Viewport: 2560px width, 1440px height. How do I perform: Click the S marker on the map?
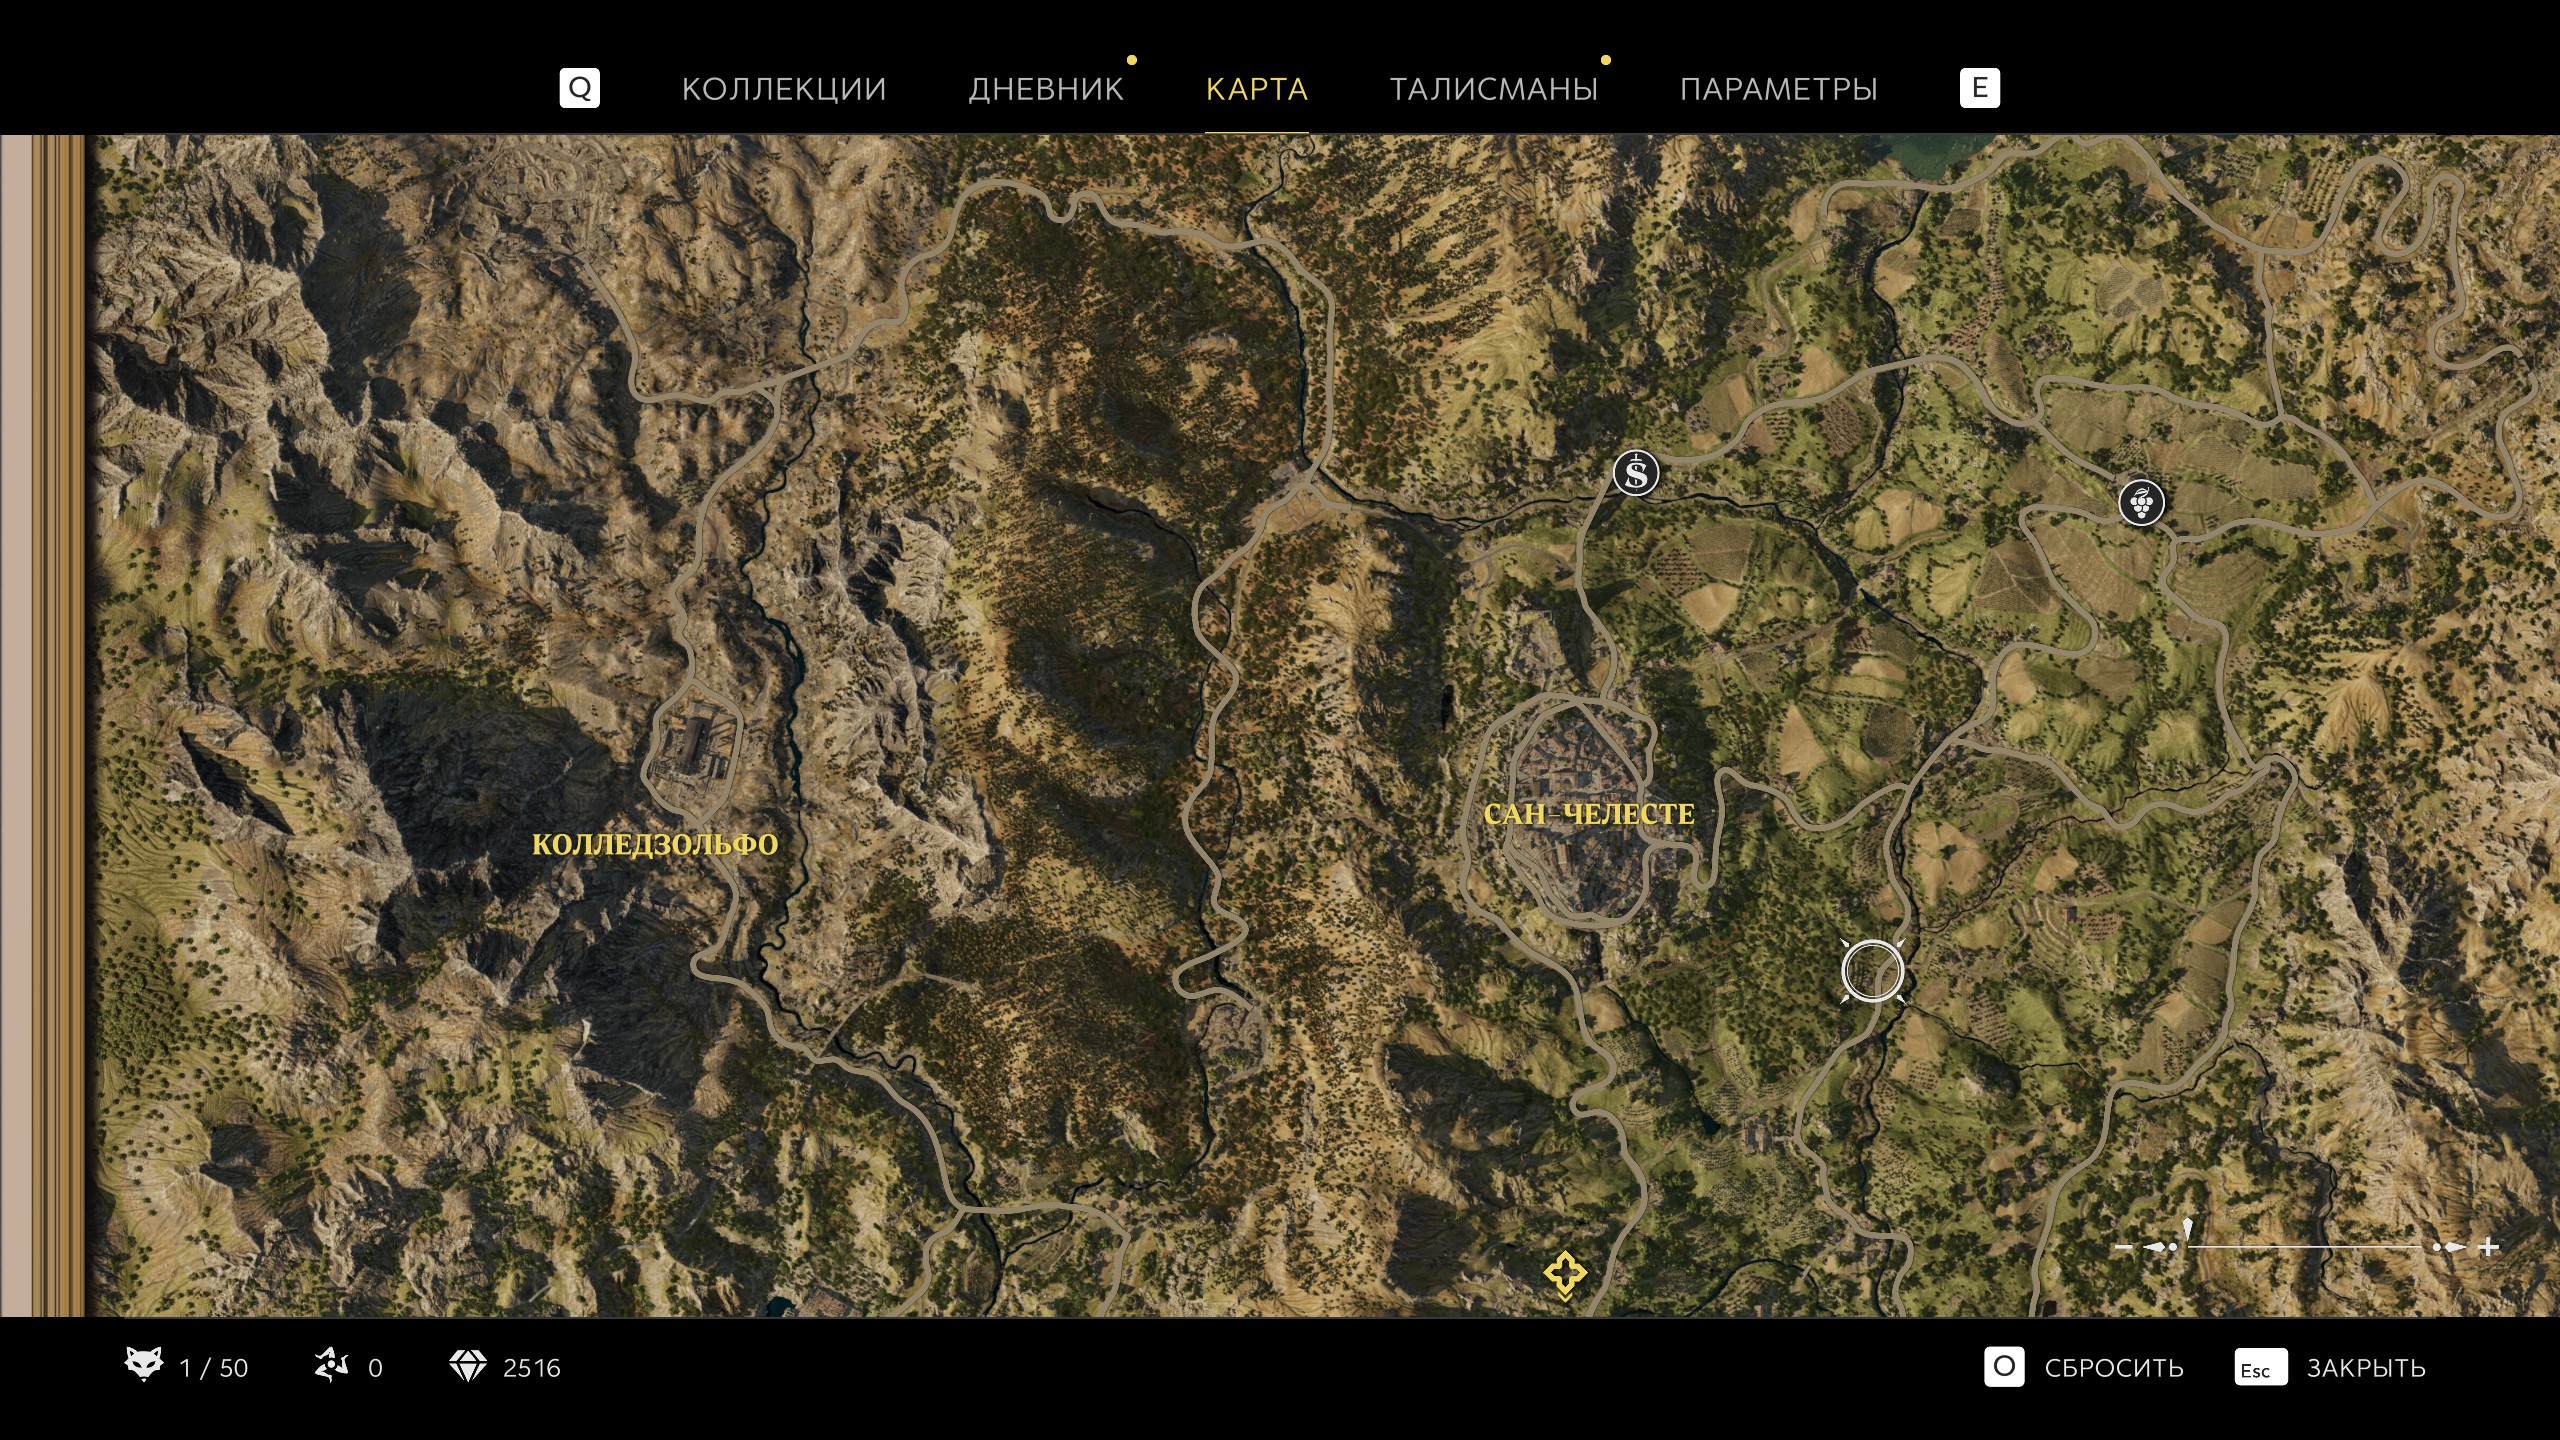[1636, 473]
